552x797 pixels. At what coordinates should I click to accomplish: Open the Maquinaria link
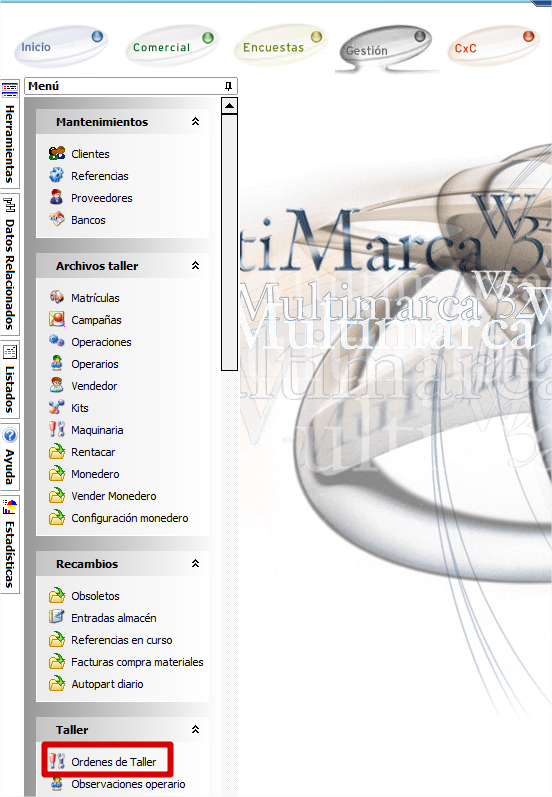(97, 430)
